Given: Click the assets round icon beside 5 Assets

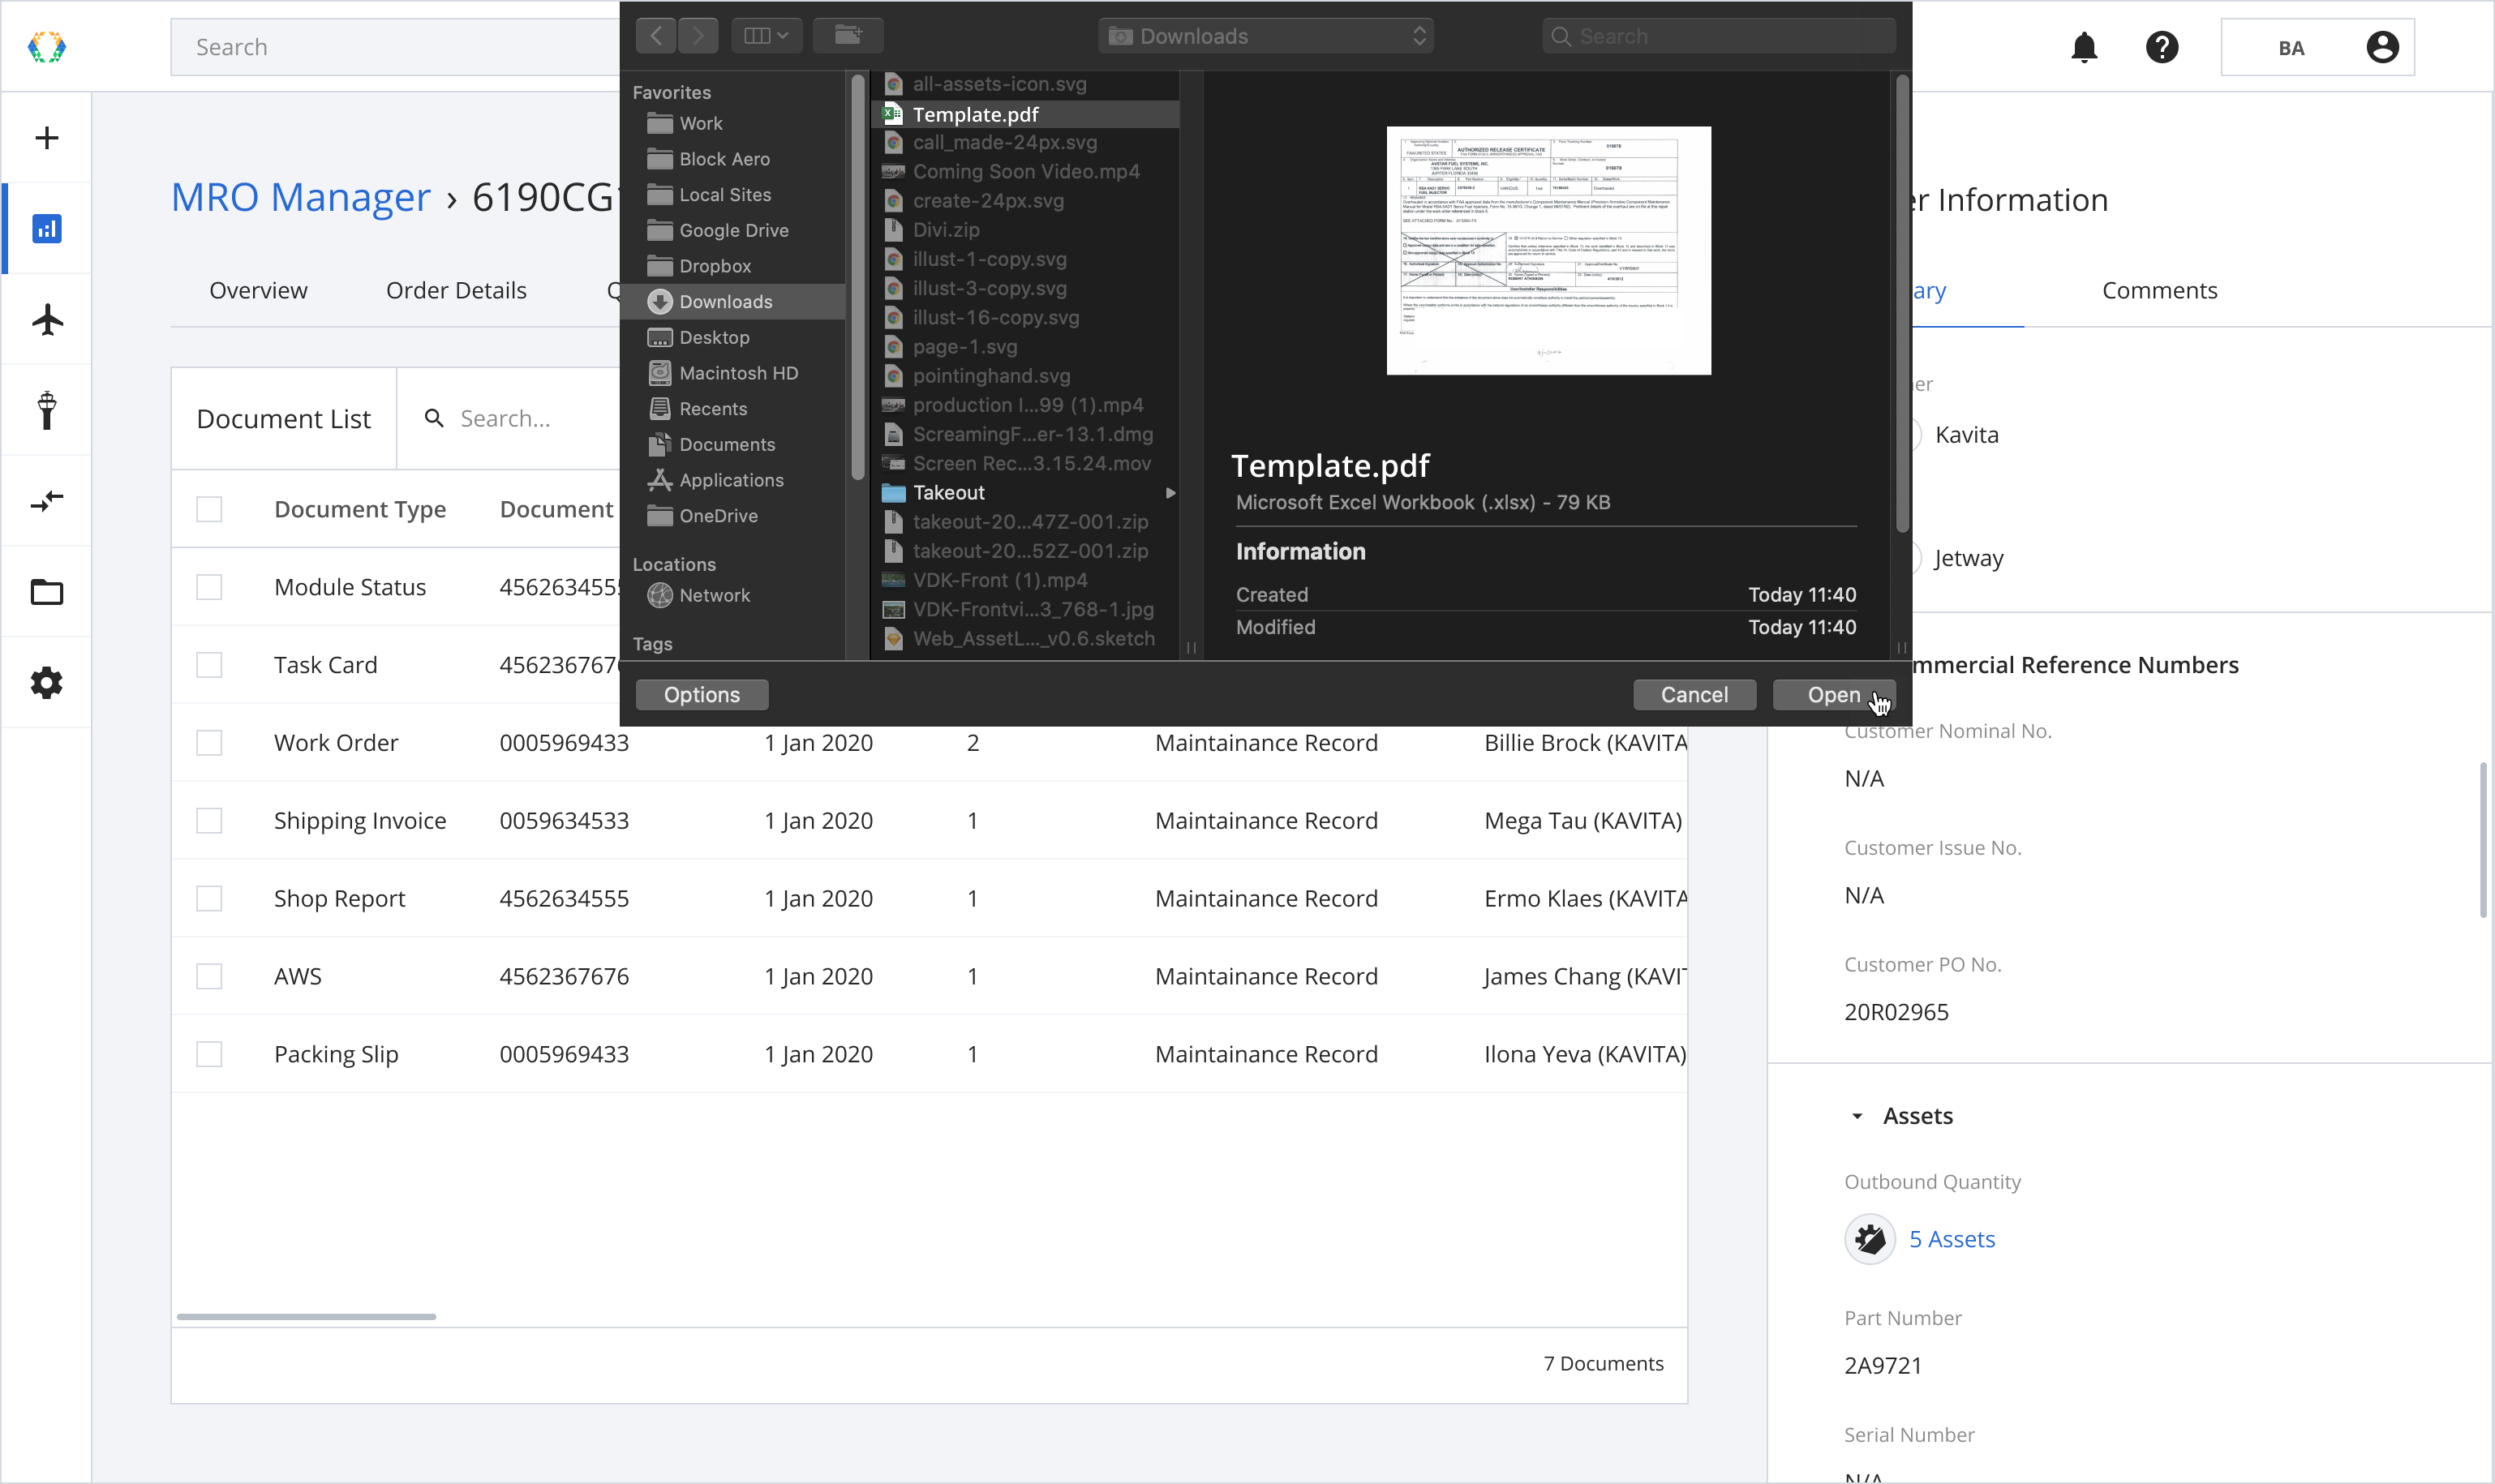Looking at the screenshot, I should pyautogui.click(x=1870, y=1239).
